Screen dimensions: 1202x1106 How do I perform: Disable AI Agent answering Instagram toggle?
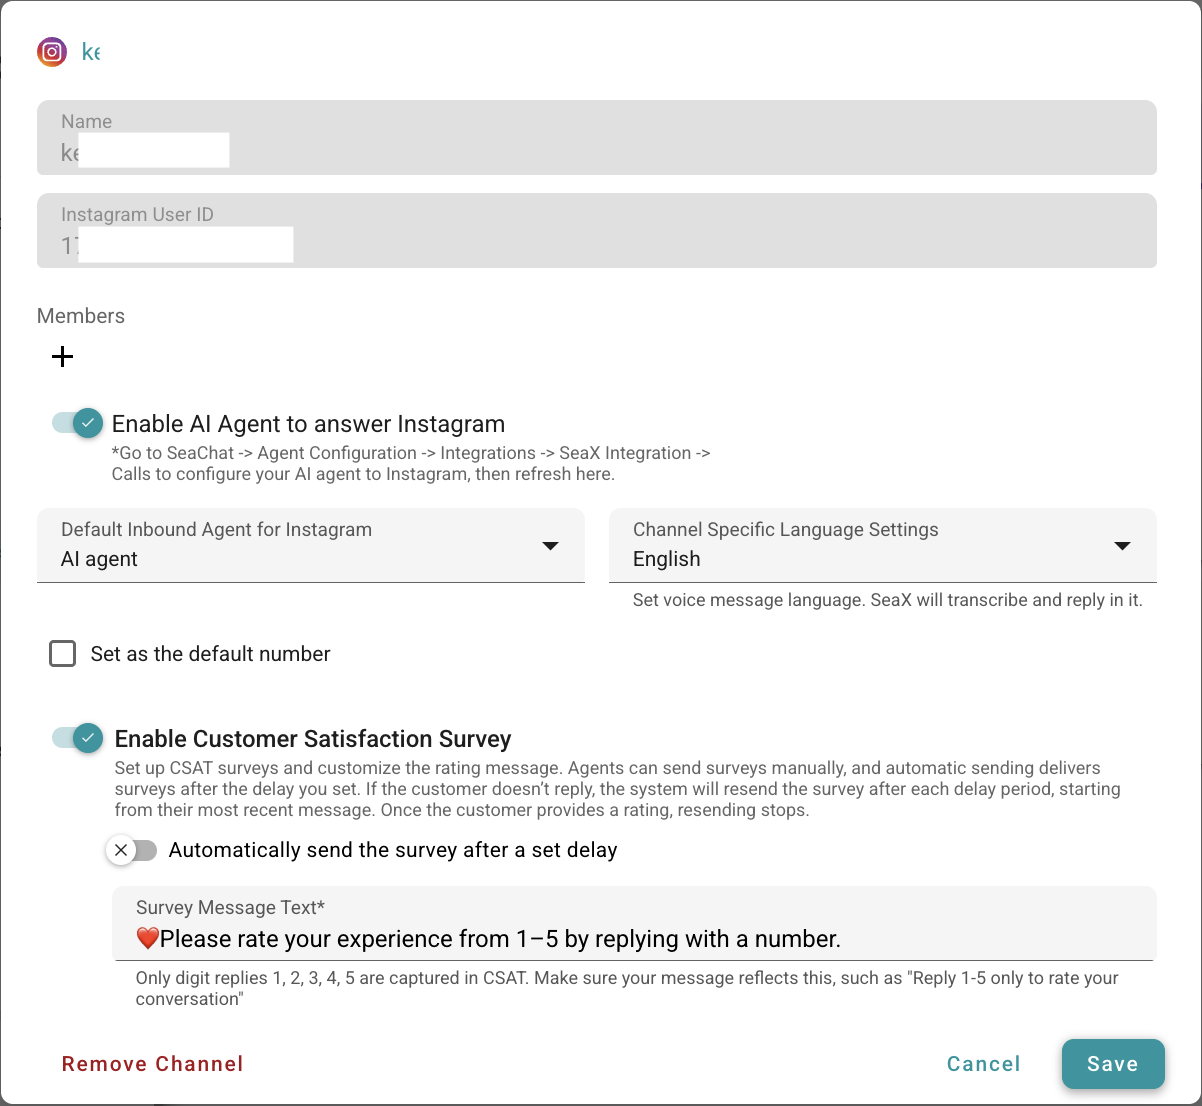pos(78,423)
